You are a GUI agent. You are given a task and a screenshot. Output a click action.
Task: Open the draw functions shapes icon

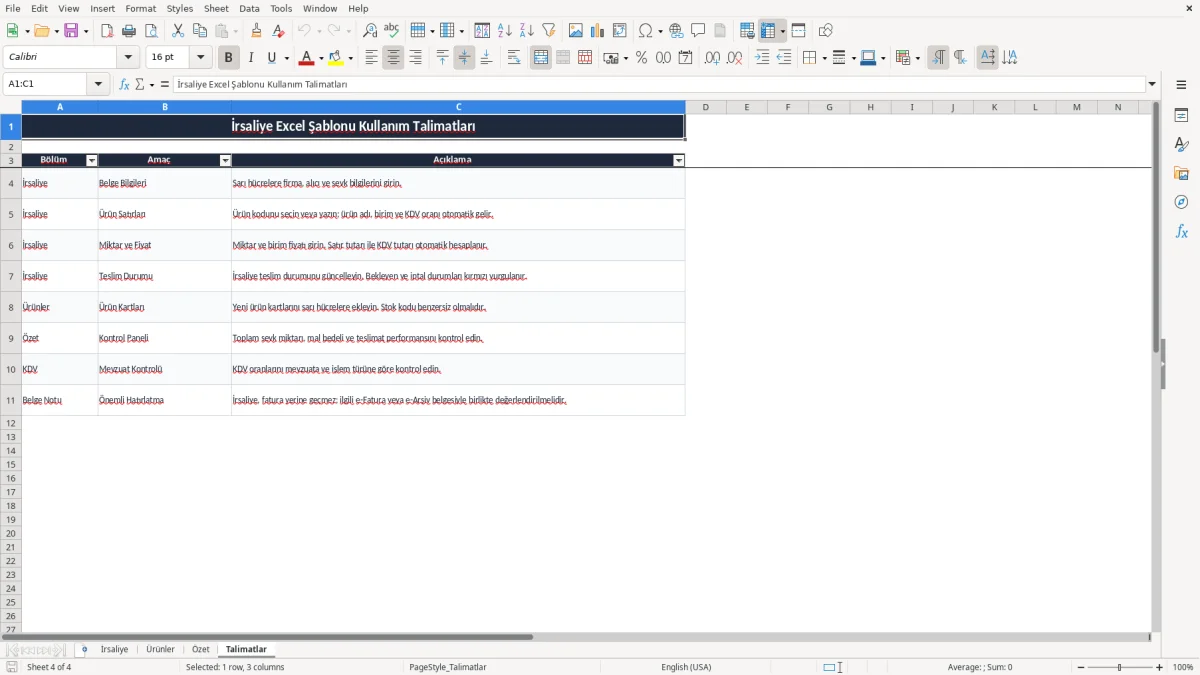(826, 31)
